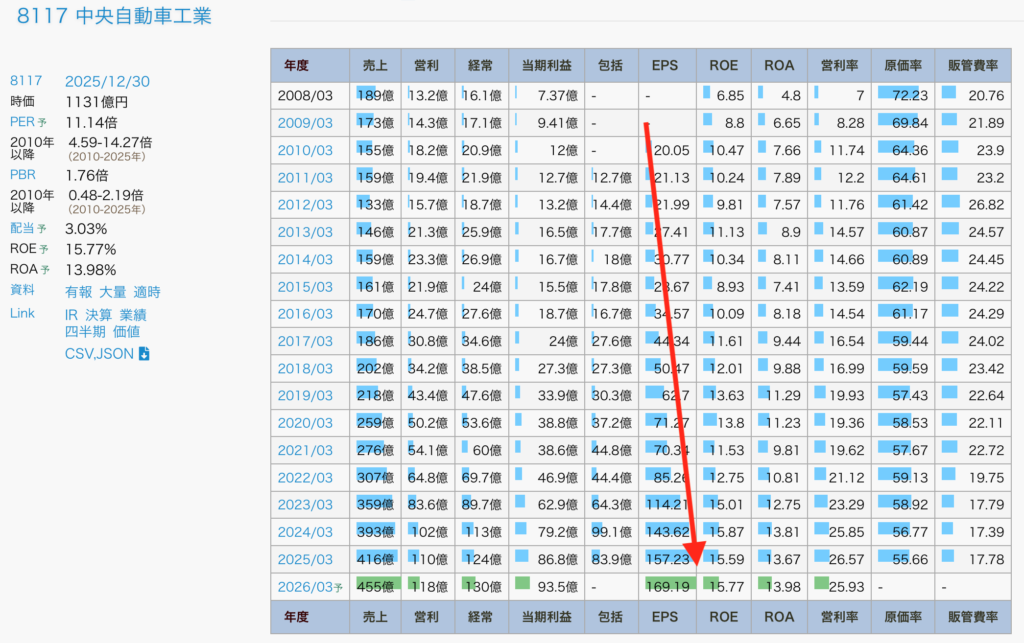
Task: Open the 8117 中央自動車工業 title link
Action: click(x=114, y=16)
